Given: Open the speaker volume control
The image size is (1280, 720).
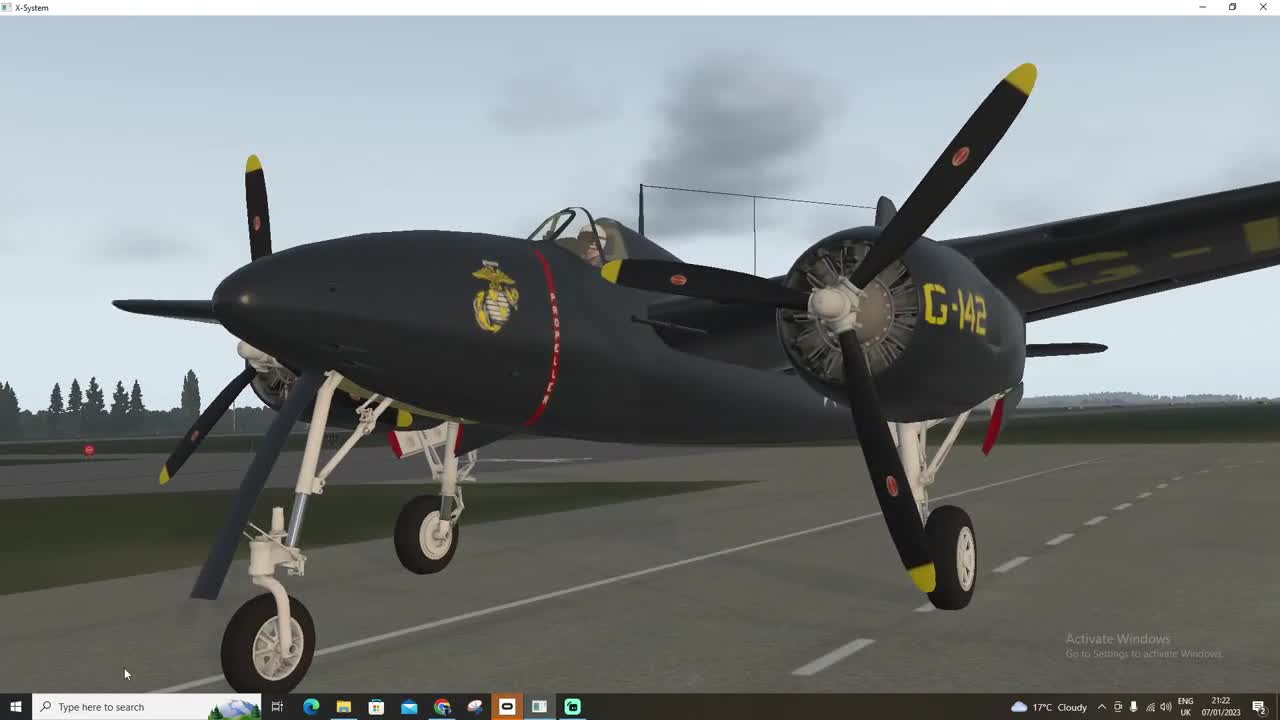Looking at the screenshot, I should point(1166,707).
